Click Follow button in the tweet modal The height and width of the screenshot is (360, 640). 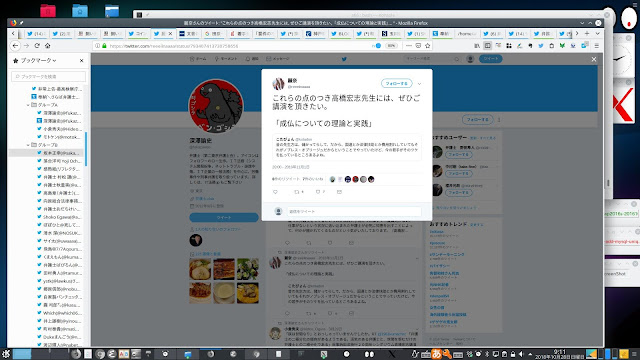397,83
